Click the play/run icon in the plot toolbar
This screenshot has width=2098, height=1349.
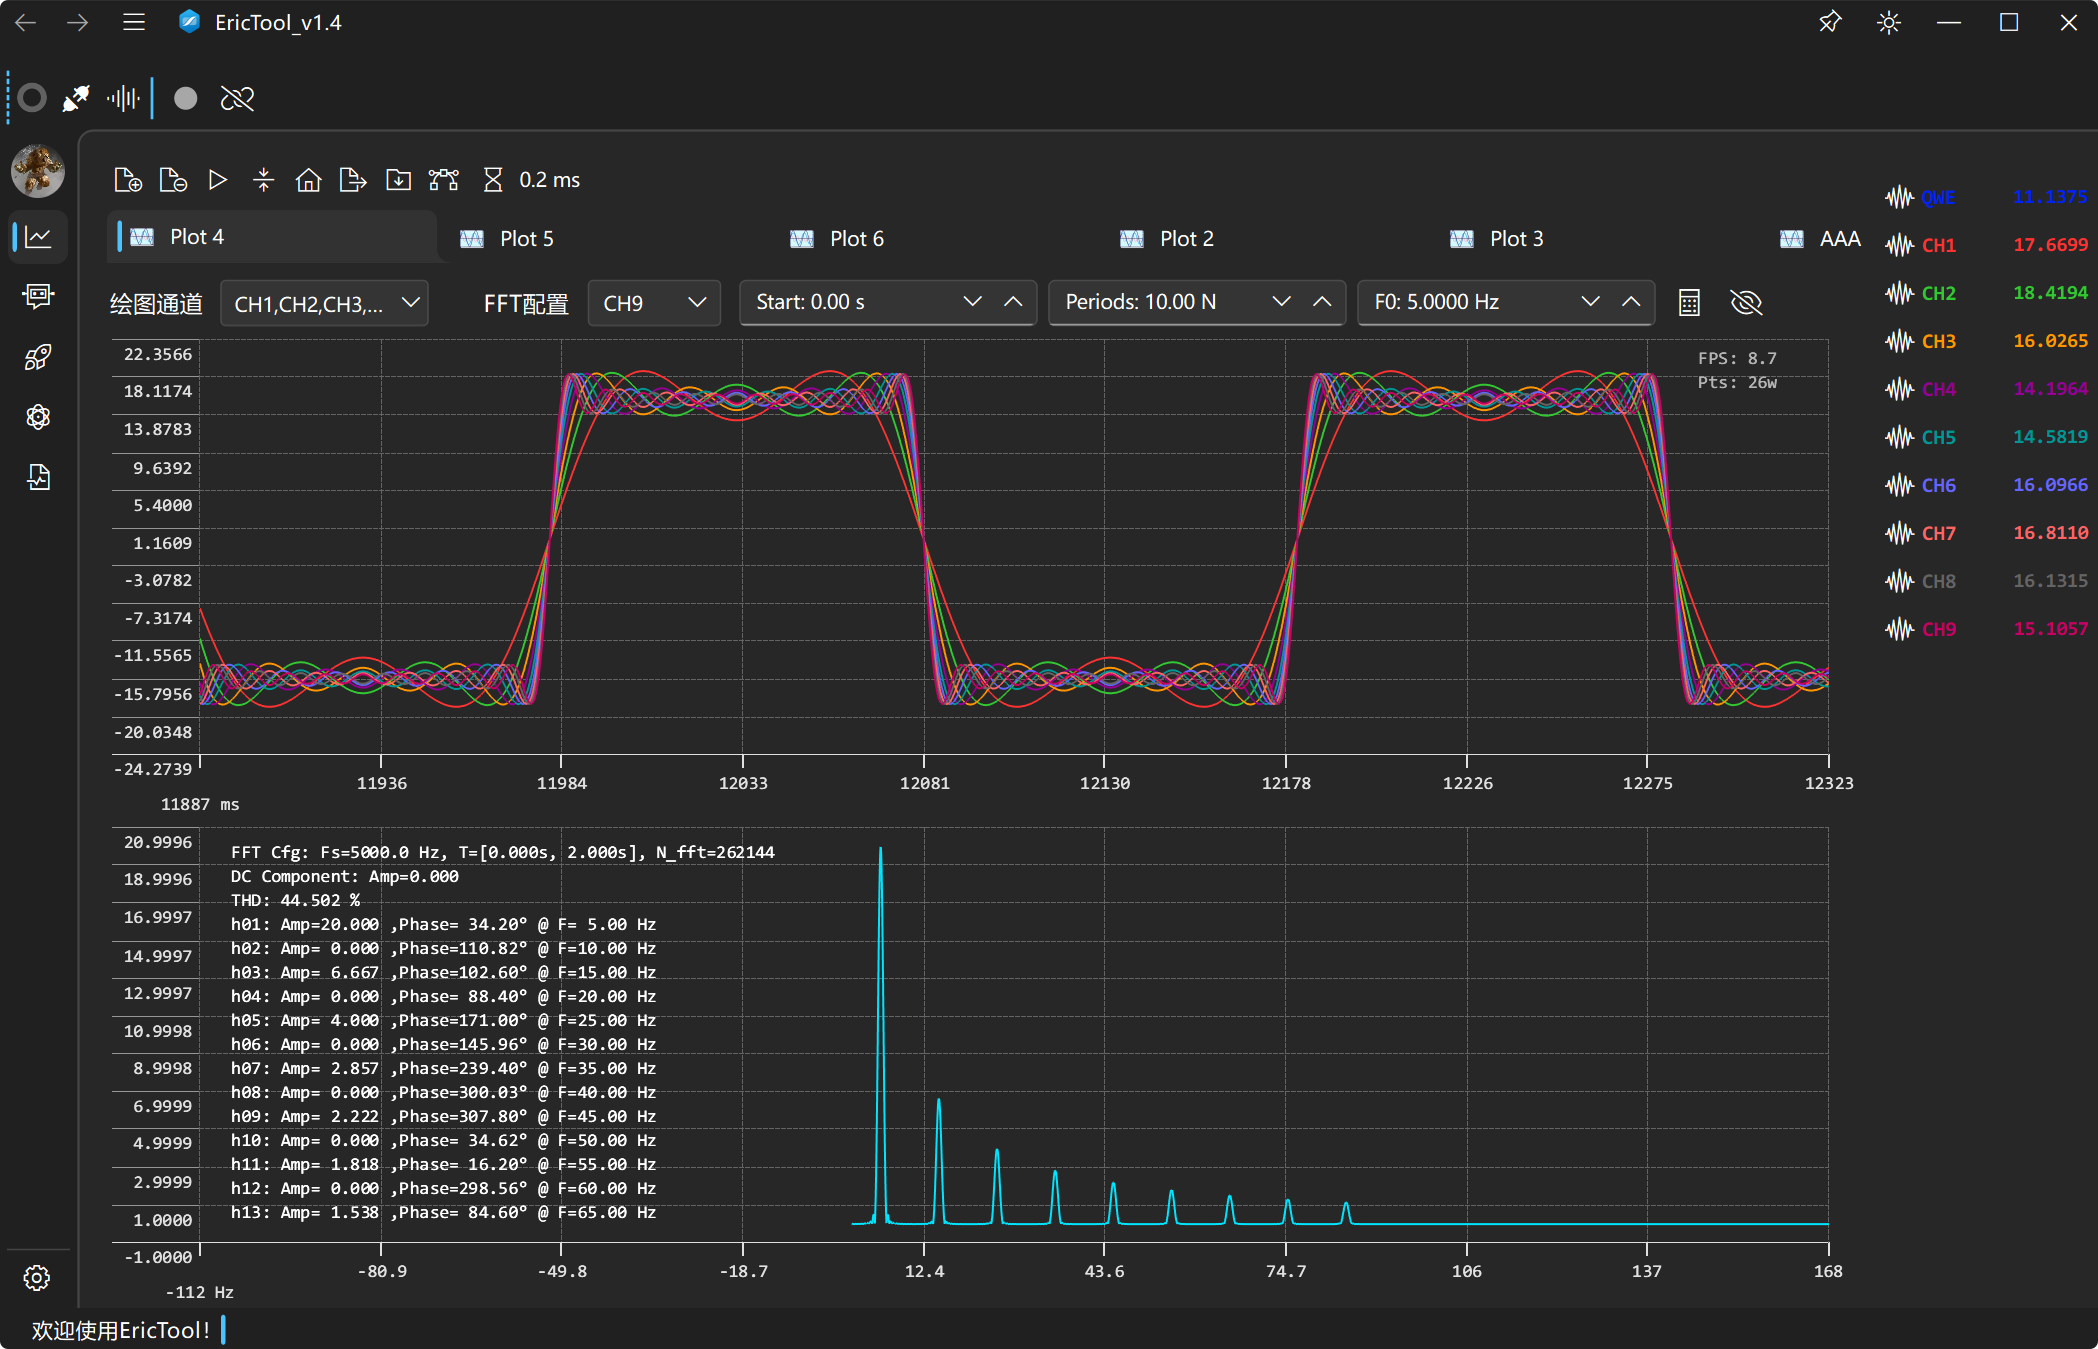217,180
